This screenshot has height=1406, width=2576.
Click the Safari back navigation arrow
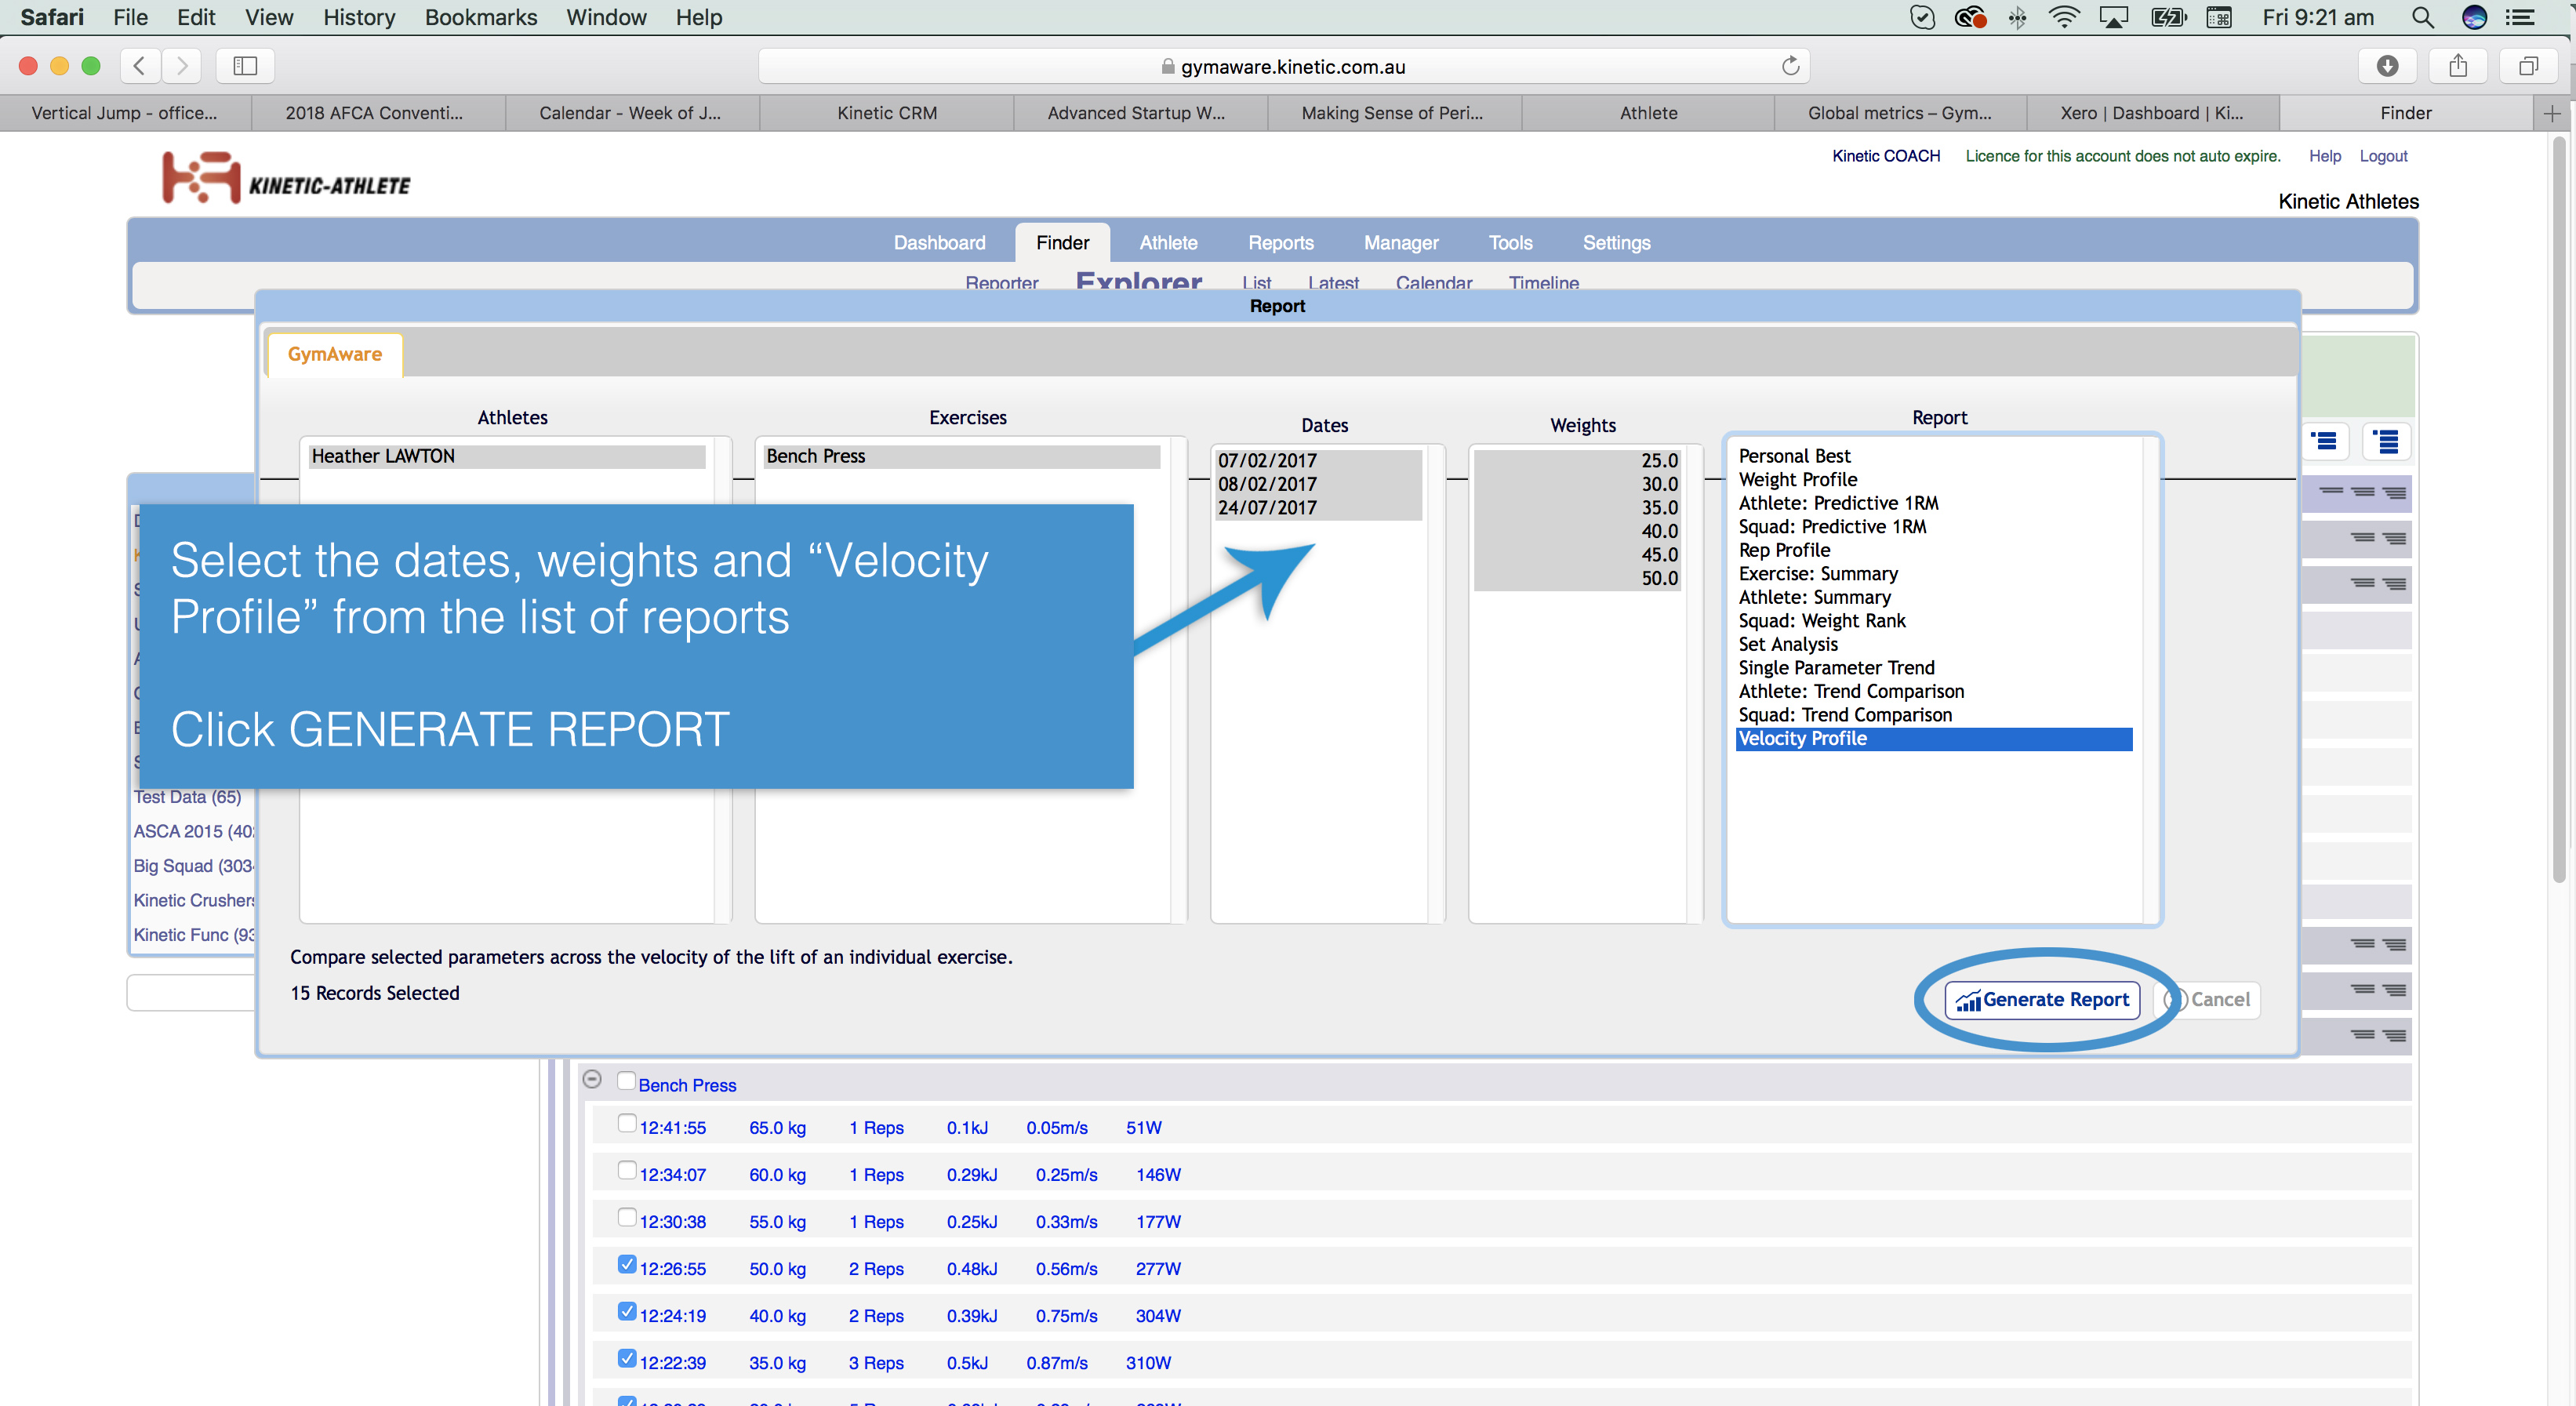tap(140, 66)
